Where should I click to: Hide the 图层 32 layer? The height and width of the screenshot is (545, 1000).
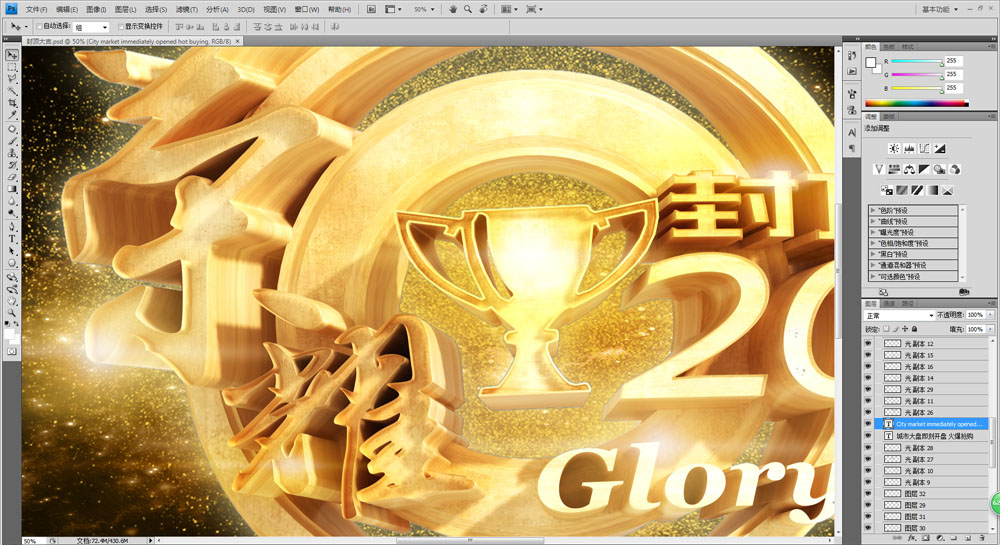868,493
